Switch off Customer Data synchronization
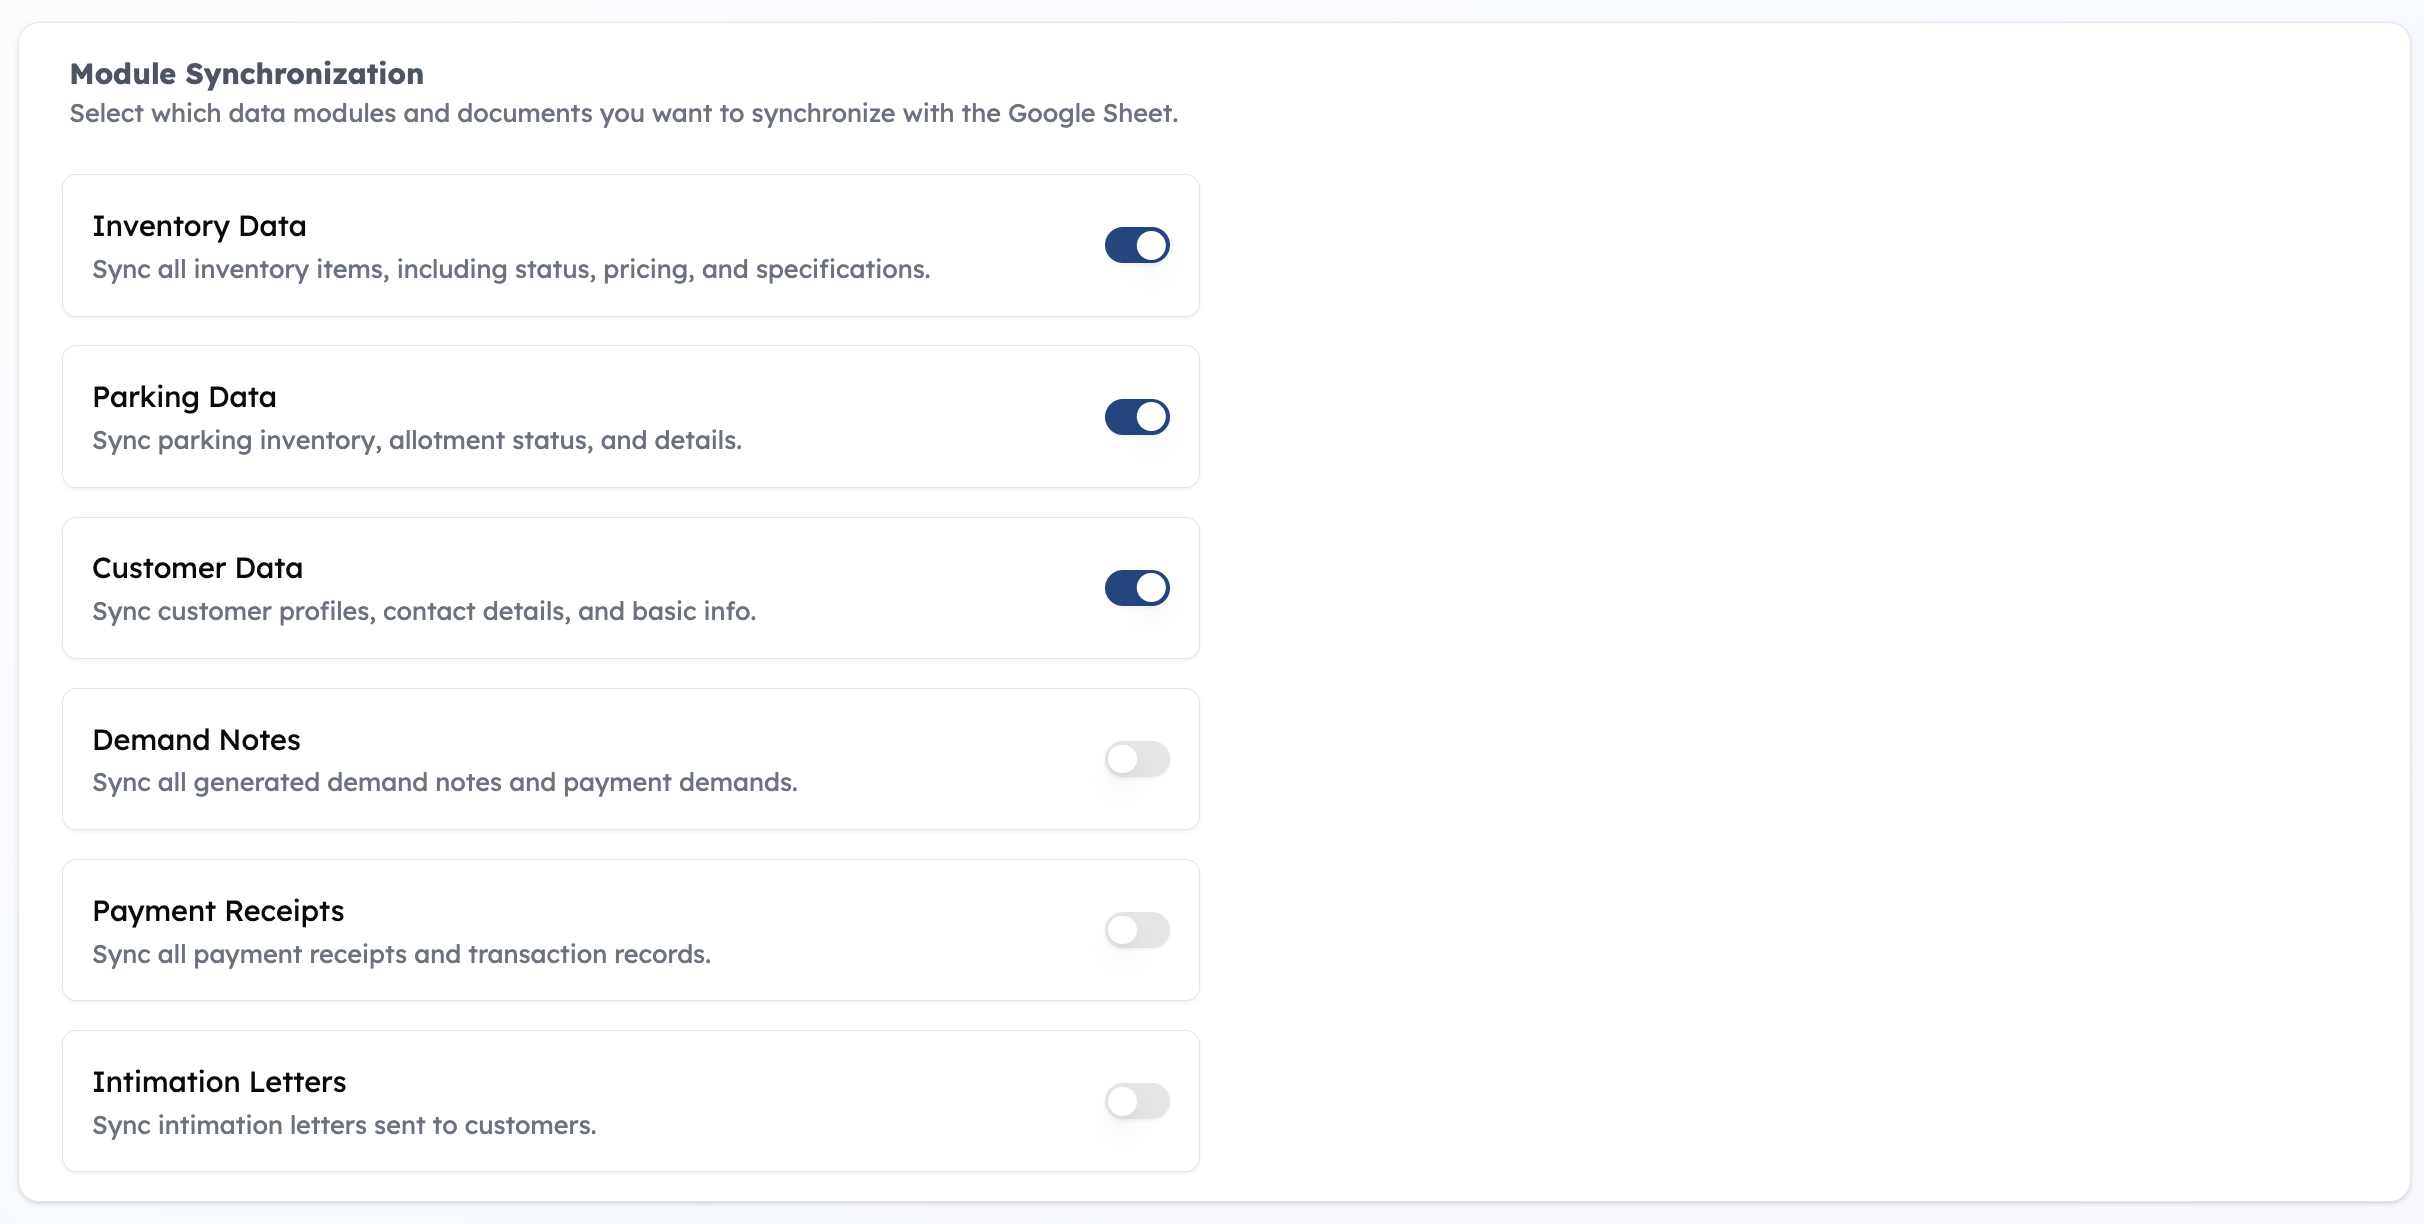The width and height of the screenshot is (2424, 1224). coord(1137,588)
